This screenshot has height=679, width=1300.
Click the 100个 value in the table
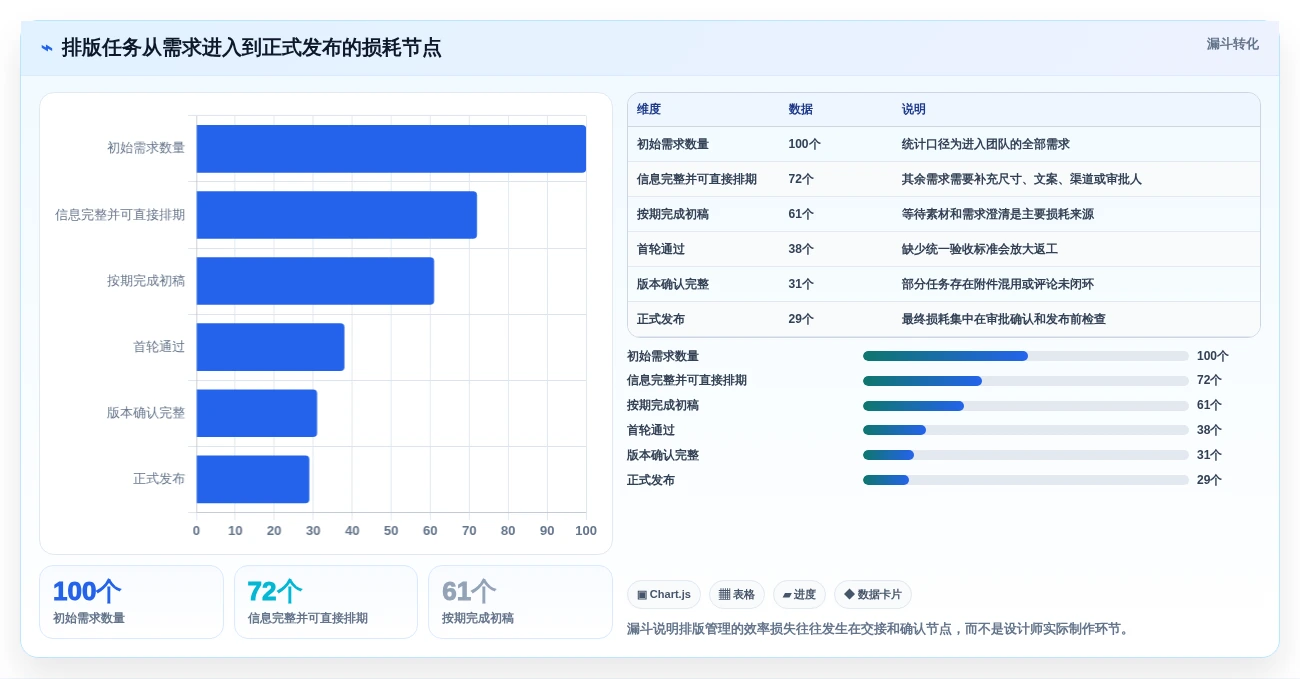click(804, 144)
